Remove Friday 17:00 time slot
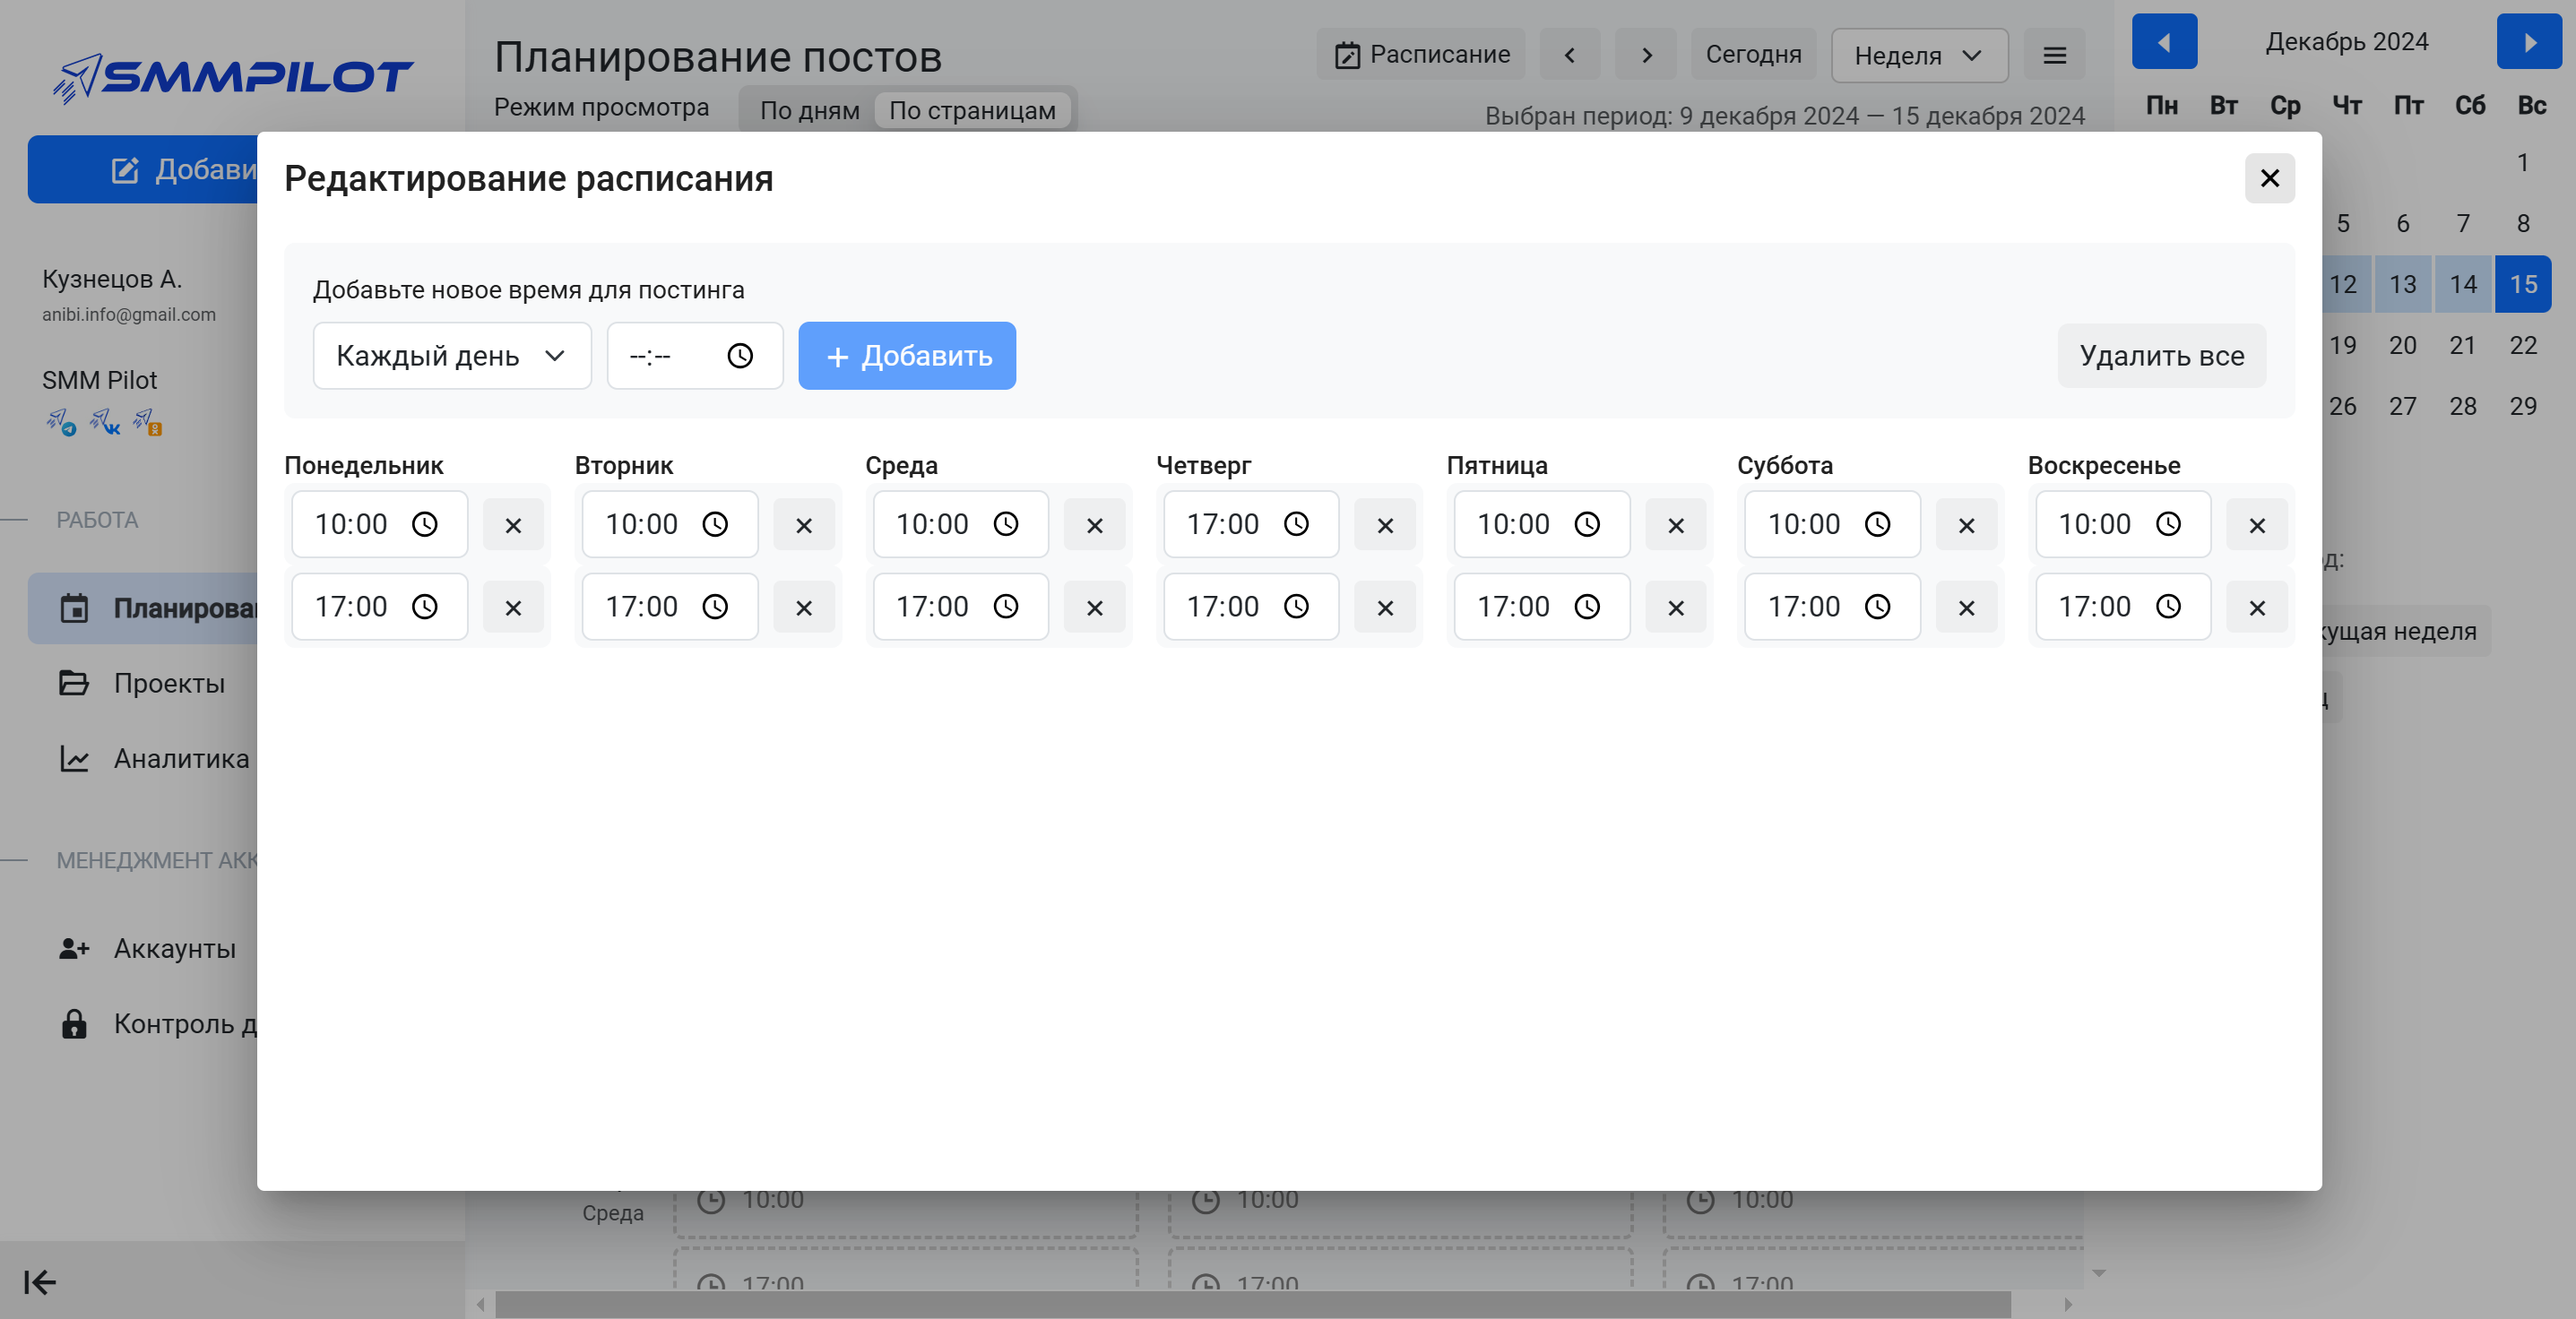This screenshot has height=1319, width=2576. tap(1675, 607)
